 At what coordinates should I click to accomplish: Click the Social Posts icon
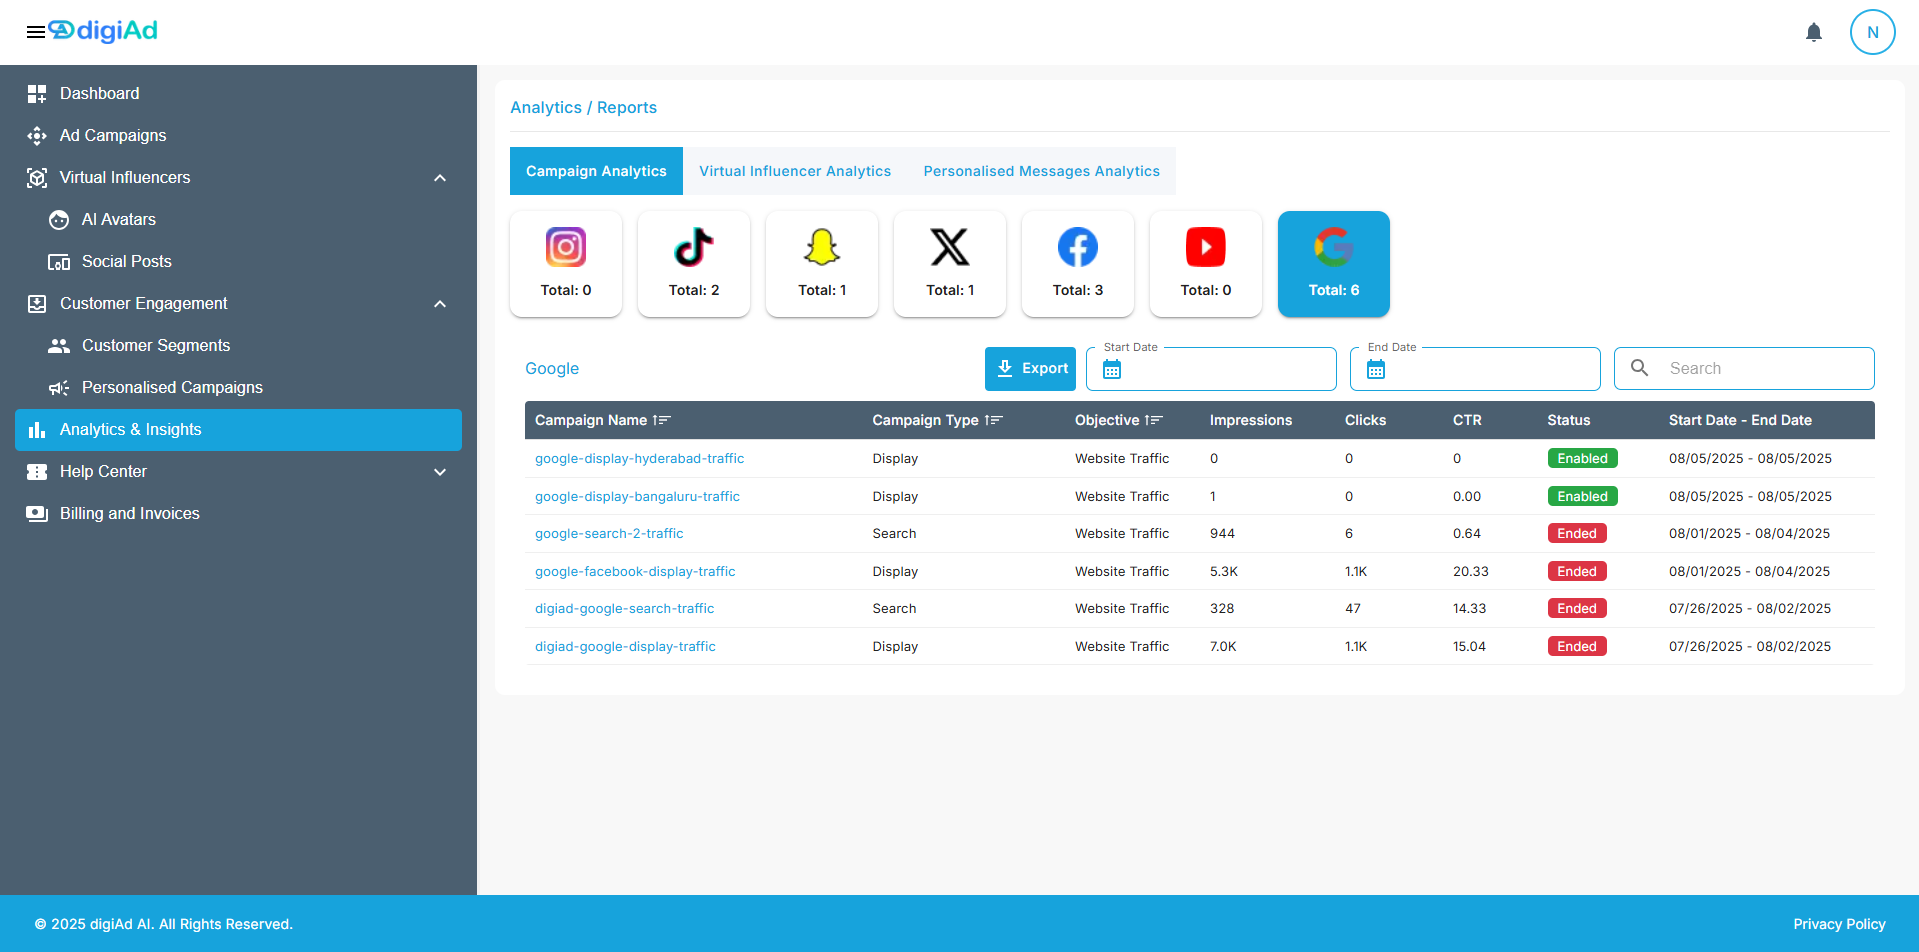pyautogui.click(x=59, y=262)
